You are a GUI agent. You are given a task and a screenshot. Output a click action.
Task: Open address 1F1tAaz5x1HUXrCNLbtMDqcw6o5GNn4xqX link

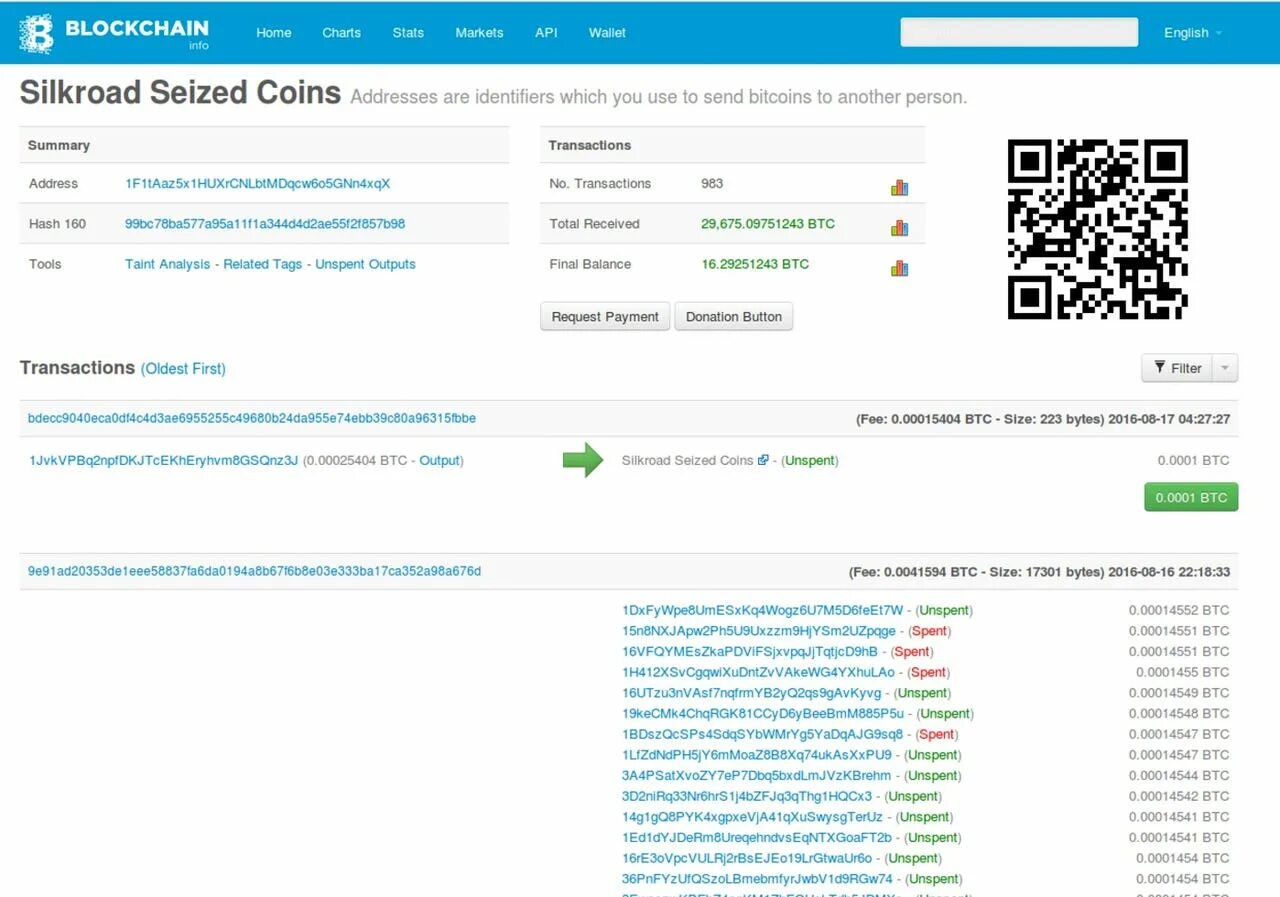(257, 183)
